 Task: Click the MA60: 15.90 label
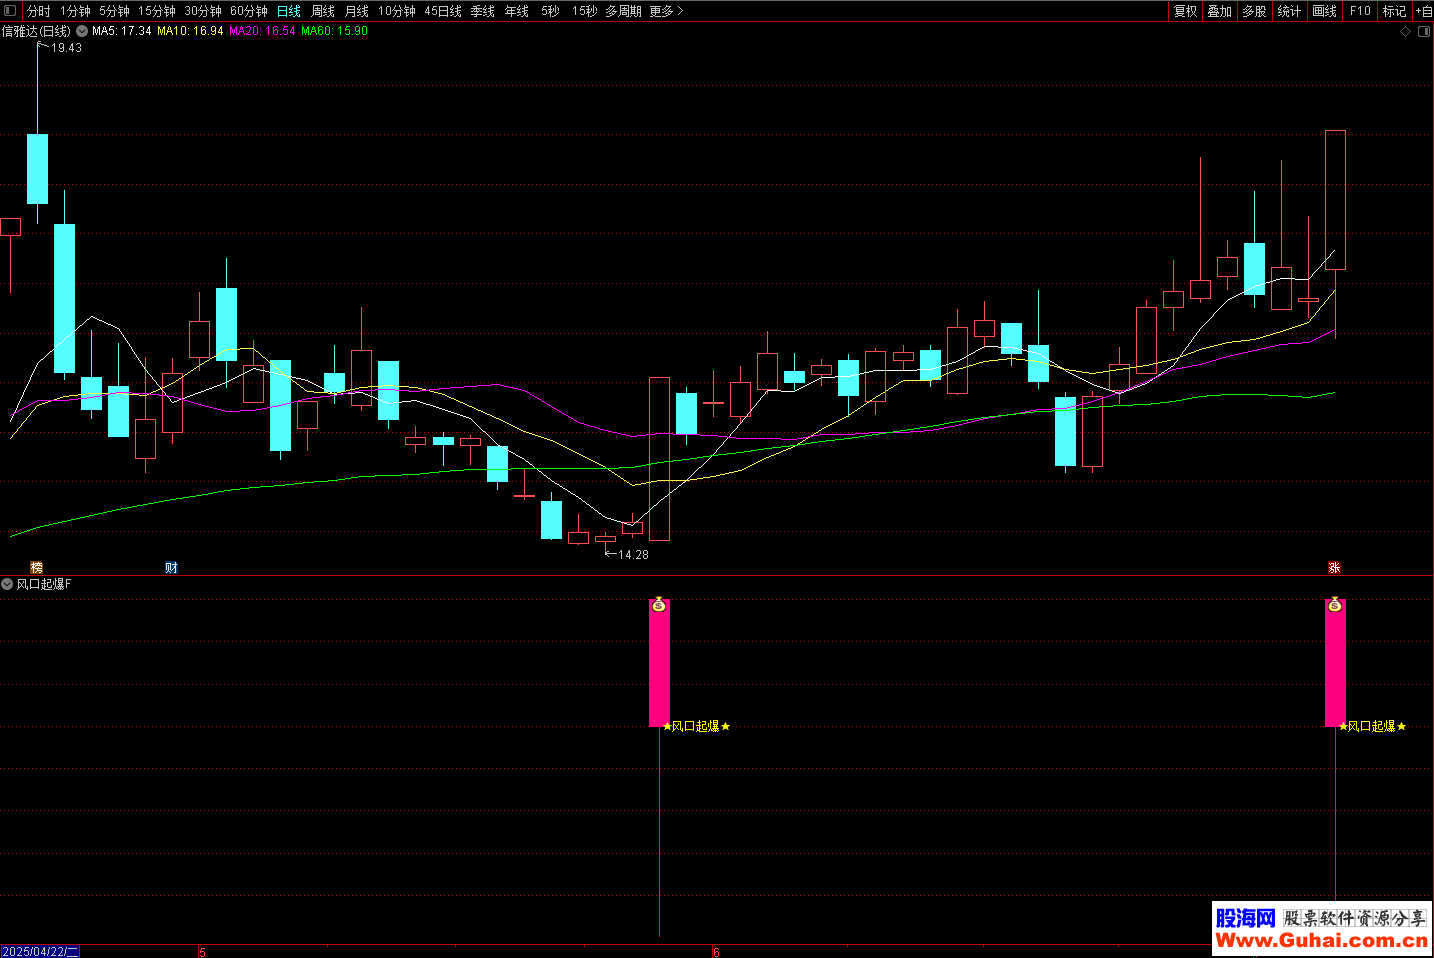click(334, 31)
